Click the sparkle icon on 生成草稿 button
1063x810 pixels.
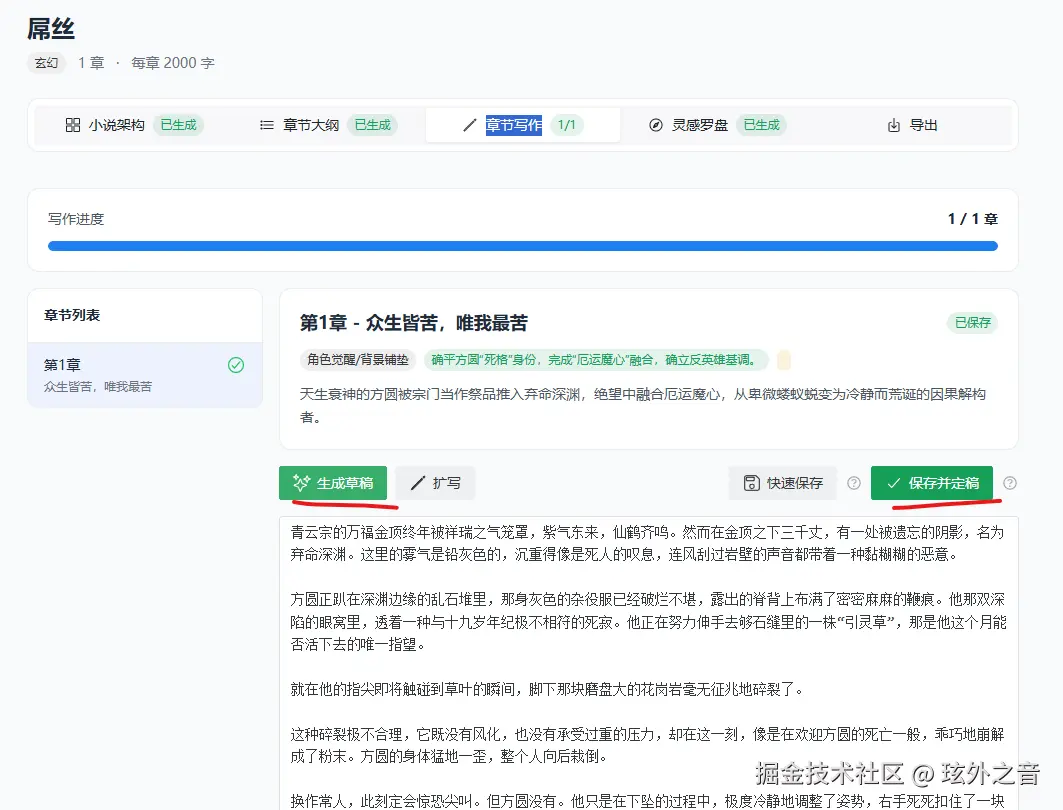(x=301, y=483)
